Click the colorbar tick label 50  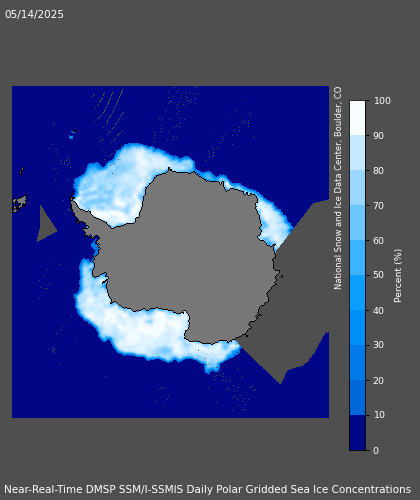tap(379, 275)
